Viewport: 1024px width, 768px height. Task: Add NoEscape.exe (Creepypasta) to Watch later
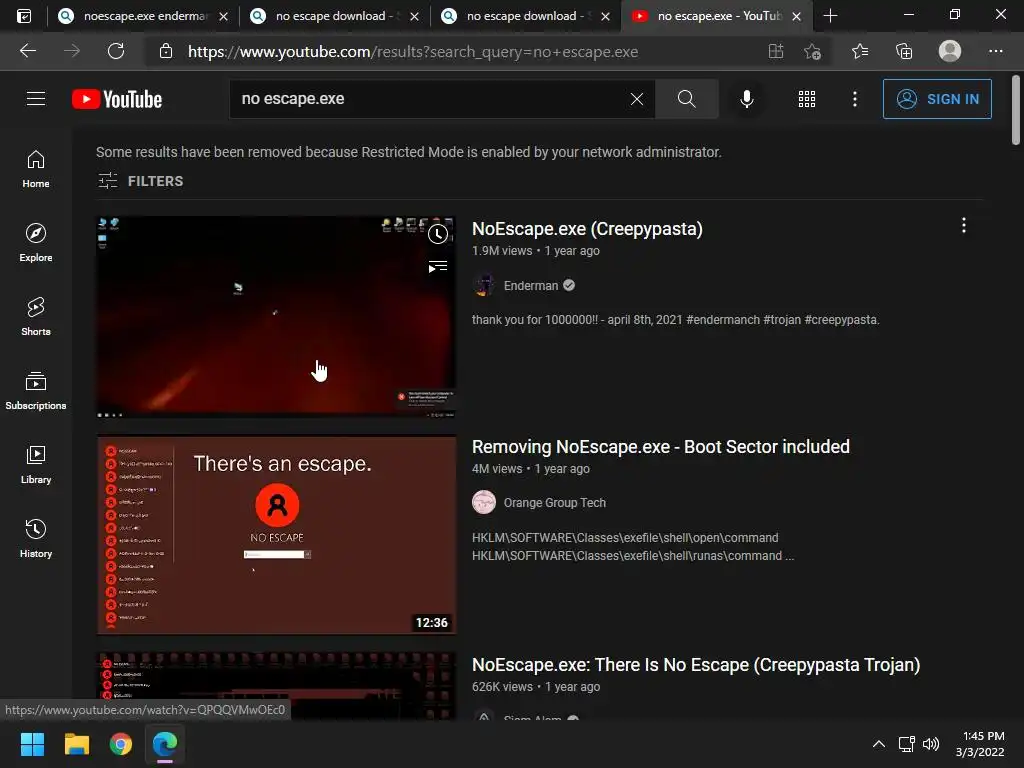click(x=438, y=234)
